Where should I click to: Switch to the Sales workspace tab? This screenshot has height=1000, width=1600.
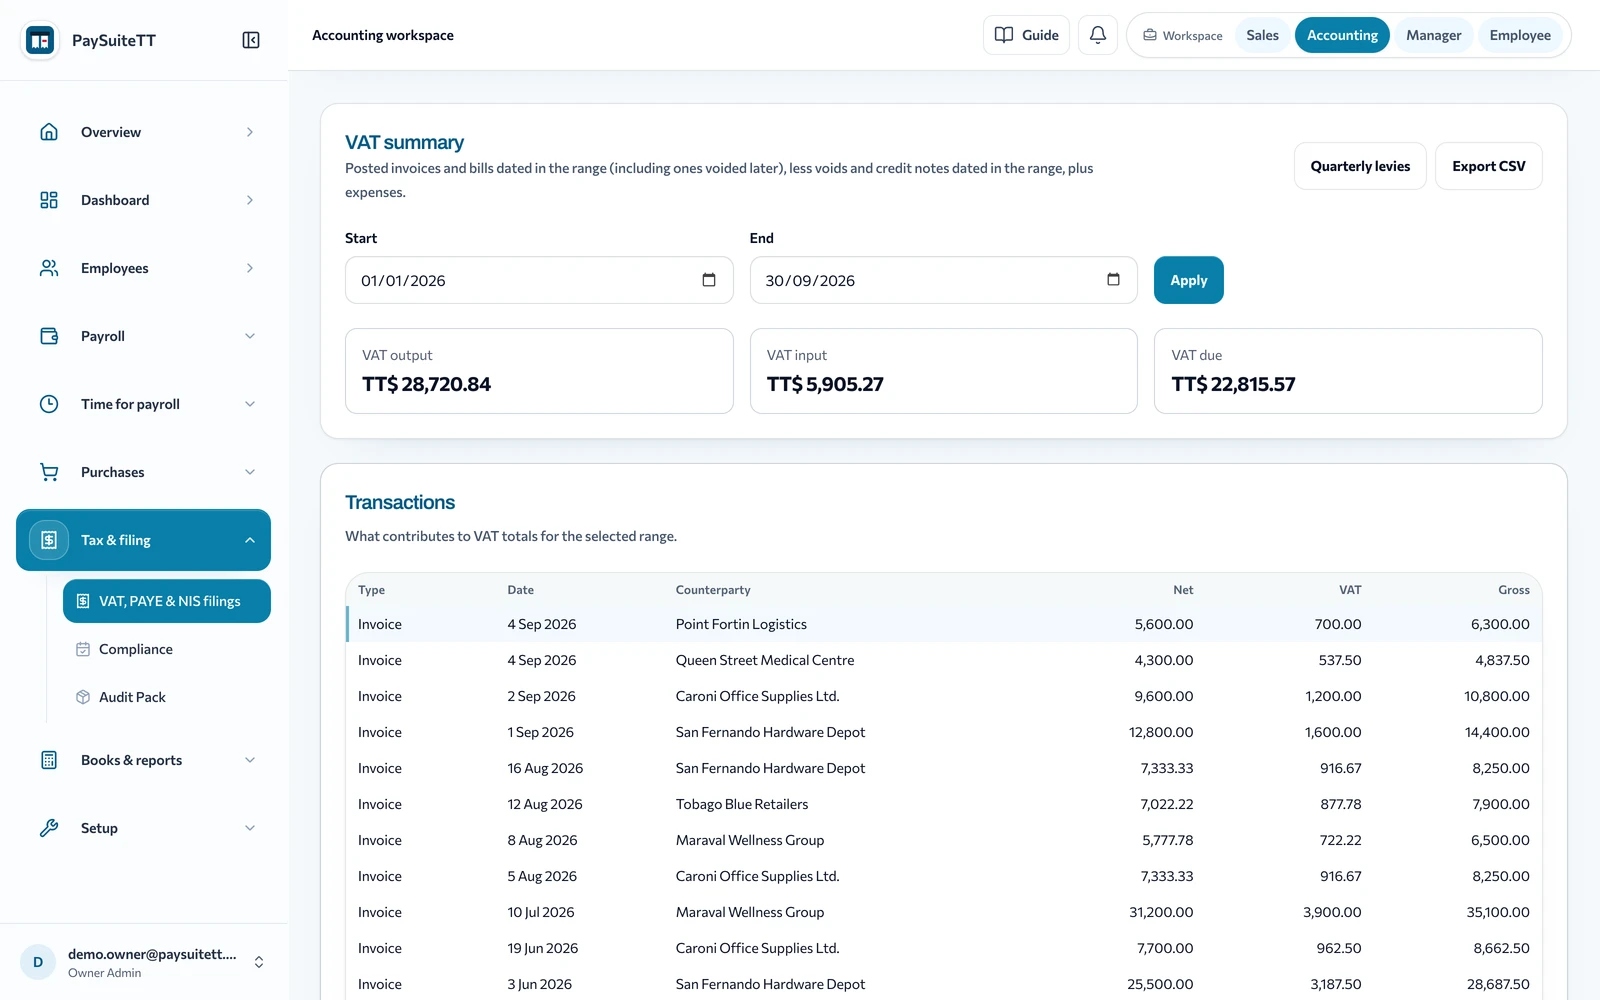[x=1262, y=35]
